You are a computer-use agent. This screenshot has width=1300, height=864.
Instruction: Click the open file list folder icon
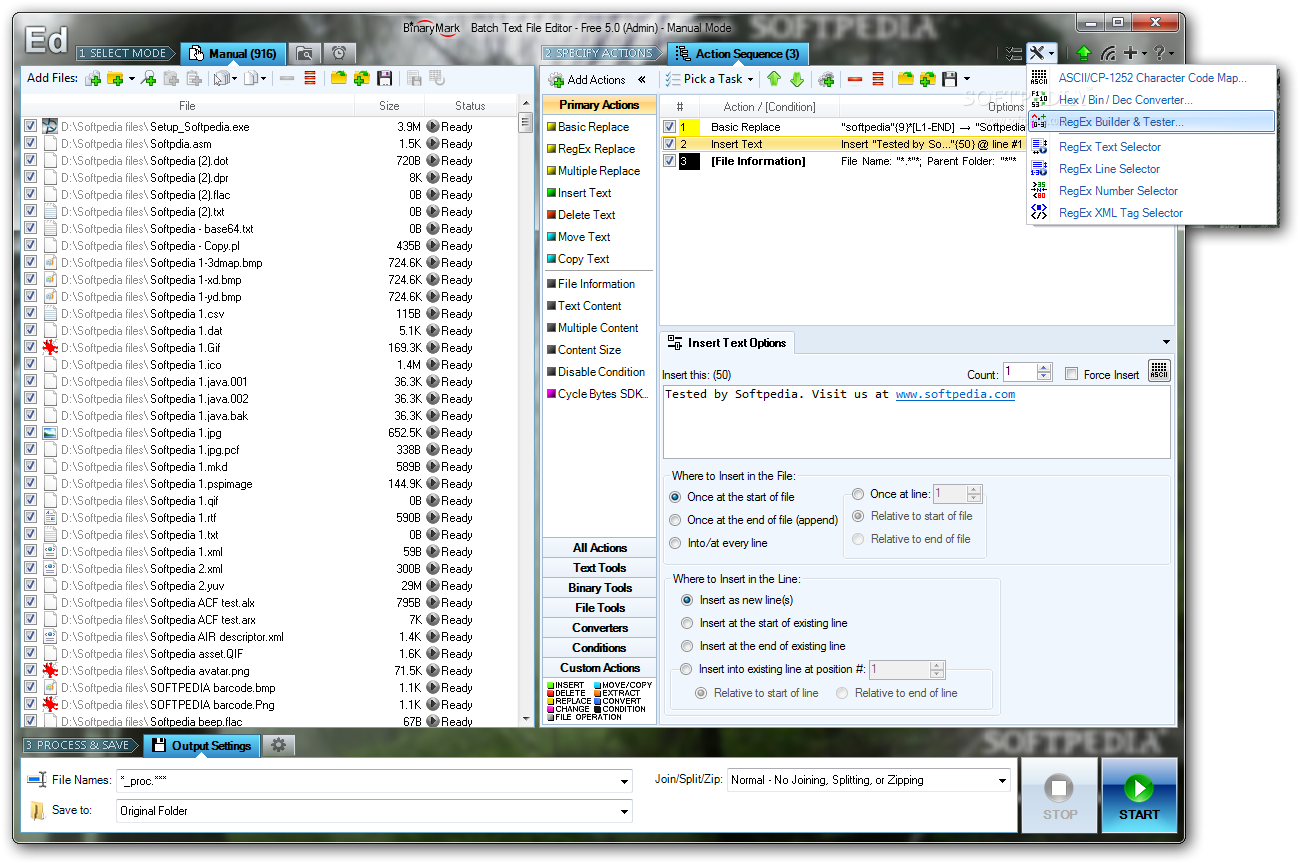point(339,78)
